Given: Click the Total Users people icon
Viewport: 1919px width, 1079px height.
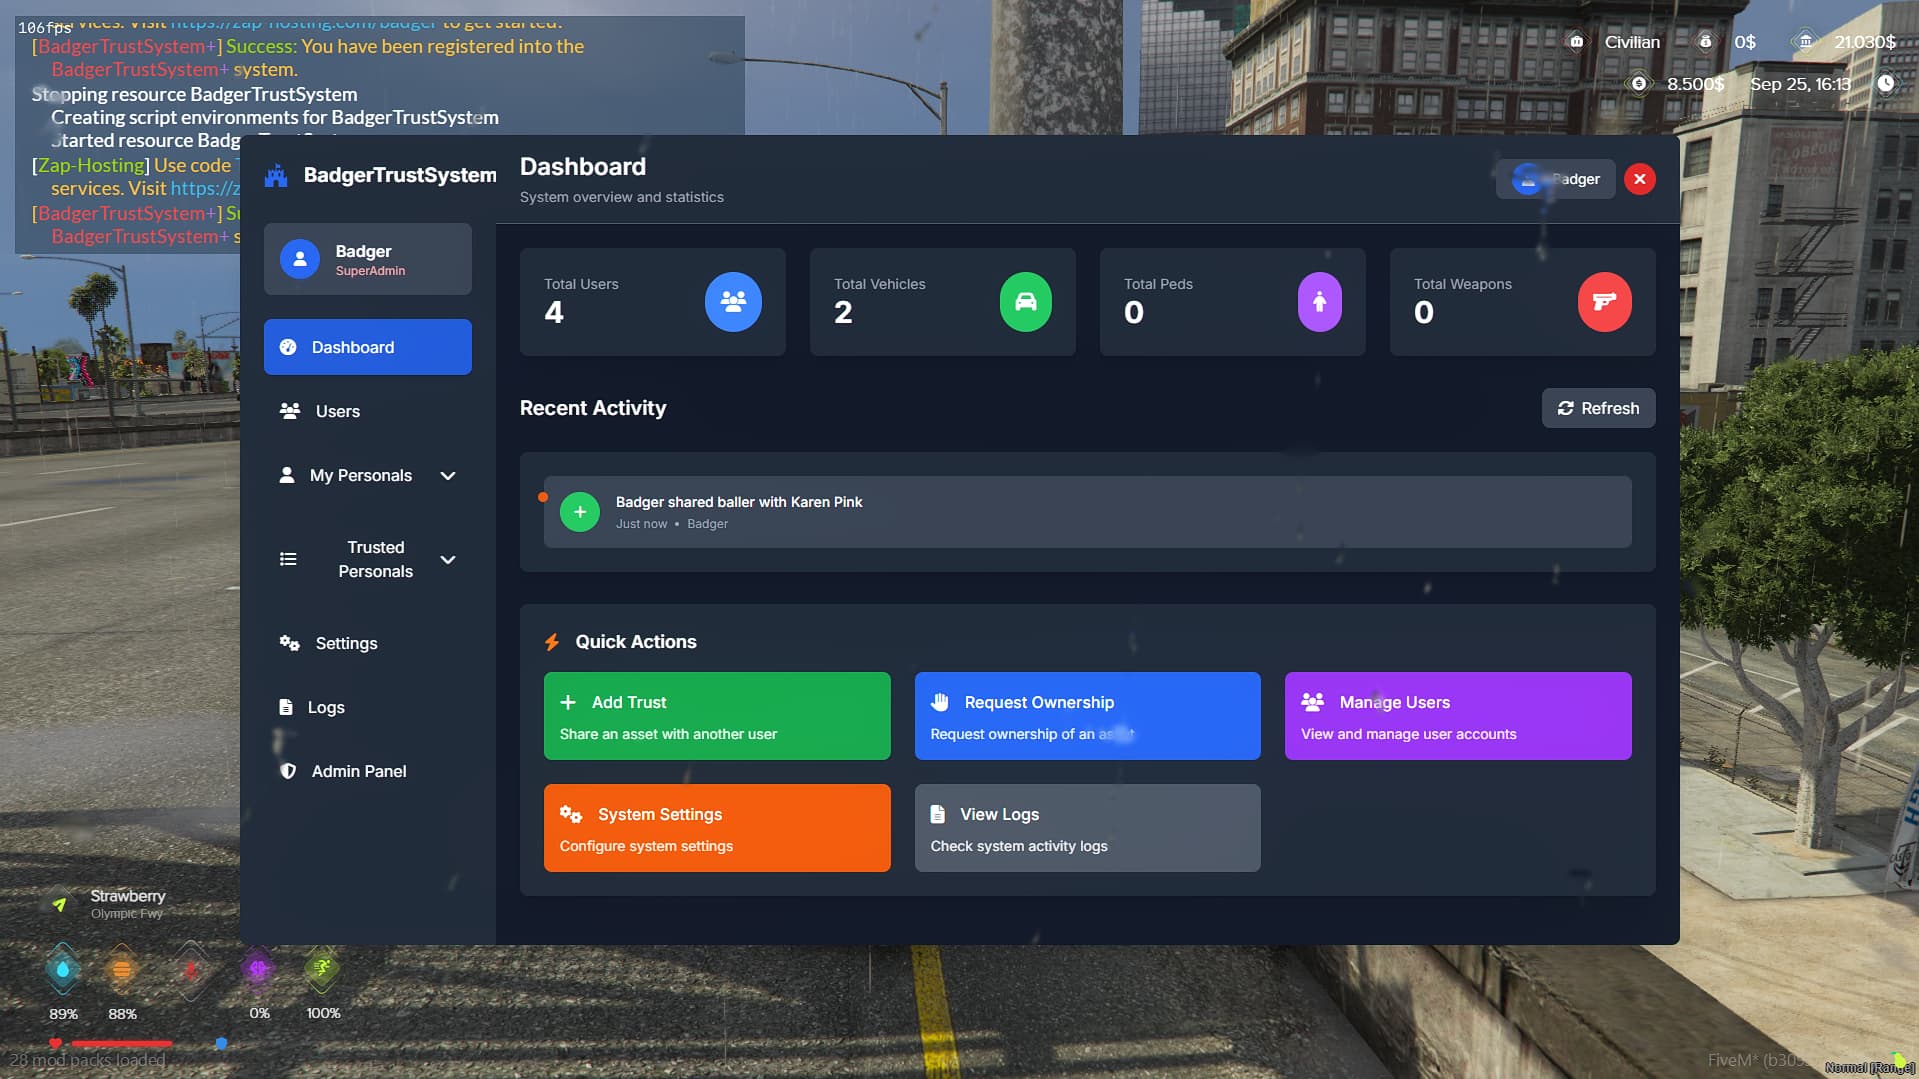Looking at the screenshot, I should pyautogui.click(x=733, y=302).
